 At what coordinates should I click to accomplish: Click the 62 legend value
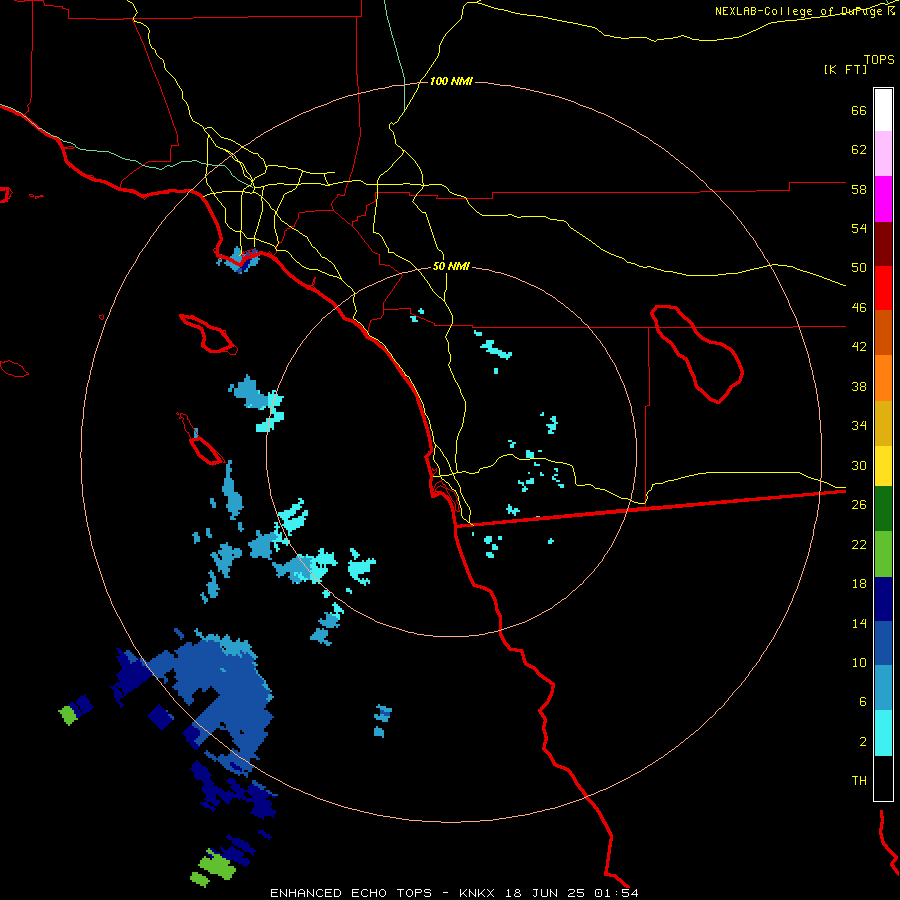(x=859, y=150)
